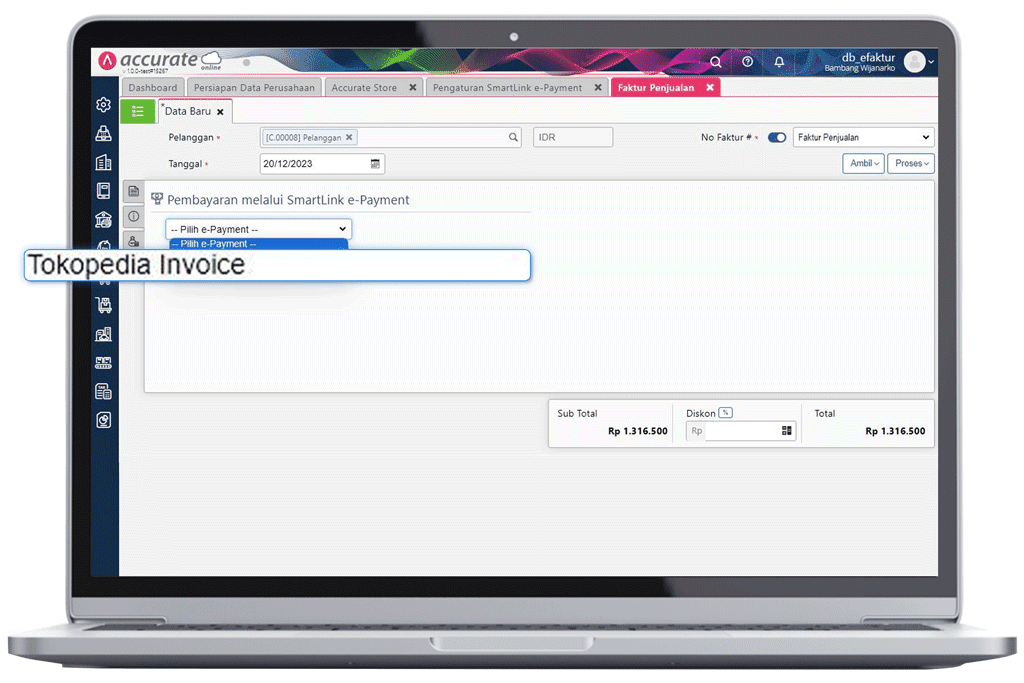Viewport: 1024px width, 683px height.
Task: Search customers with the Pelanggan magnifier
Action: [513, 137]
